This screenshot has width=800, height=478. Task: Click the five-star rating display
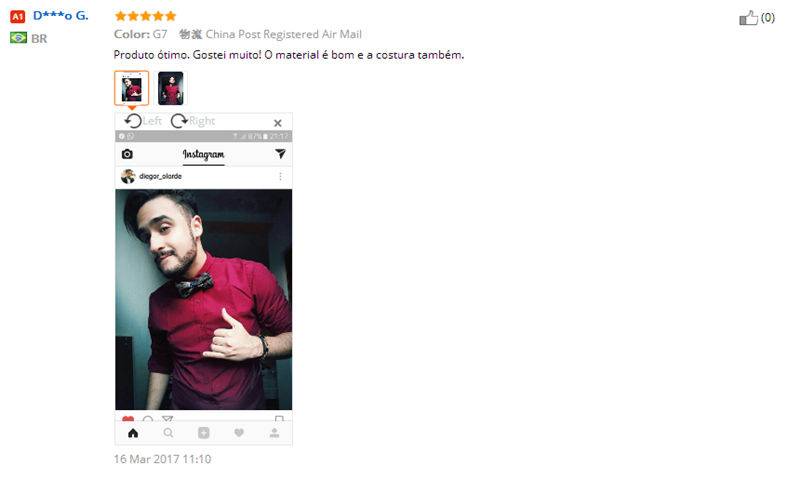pos(145,16)
